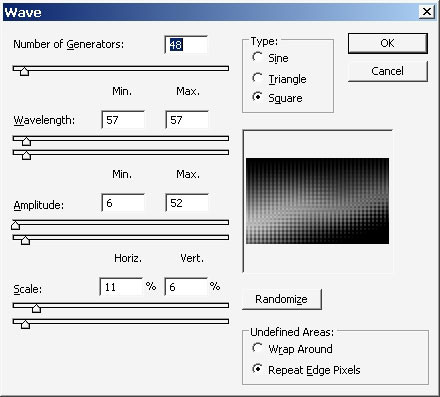Click the Scale Vert. percent field
Image resolution: width=440 pixels, height=397 pixels.
186,287
